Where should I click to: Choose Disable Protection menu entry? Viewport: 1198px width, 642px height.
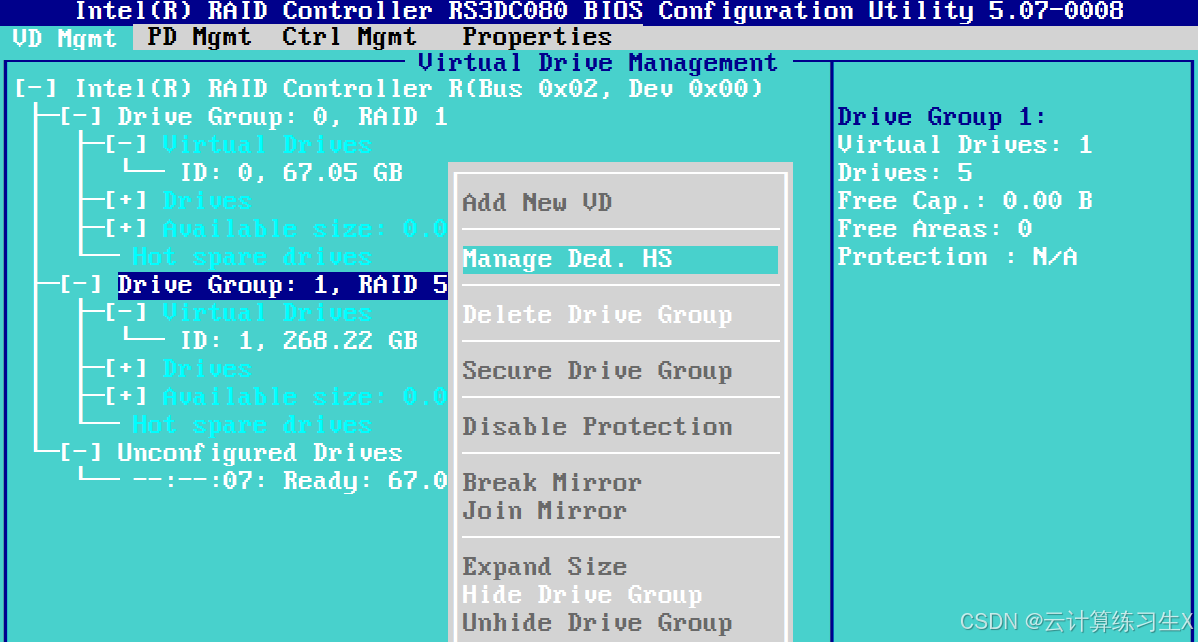coord(597,427)
